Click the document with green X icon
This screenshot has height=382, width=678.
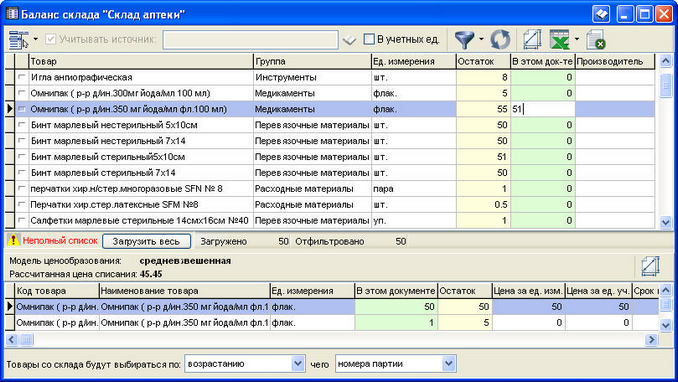(596, 39)
